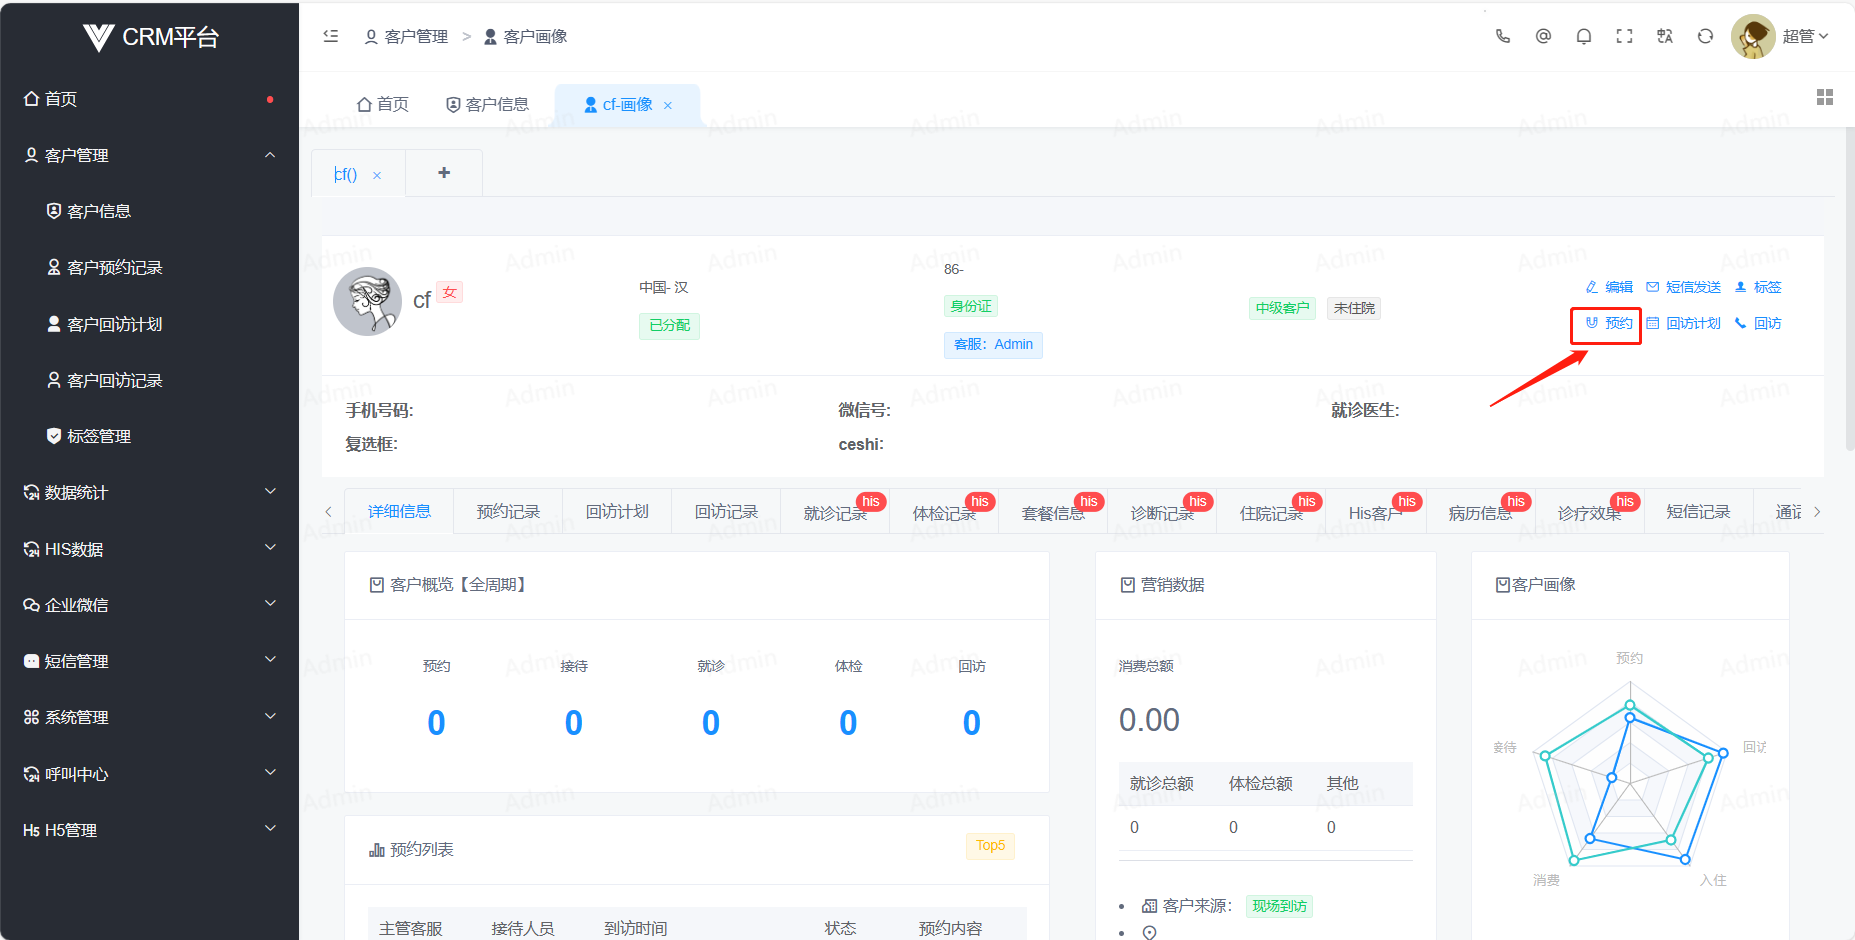1855x940 pixels.
Task: Click the 回访 phone action link
Action: tap(1758, 323)
